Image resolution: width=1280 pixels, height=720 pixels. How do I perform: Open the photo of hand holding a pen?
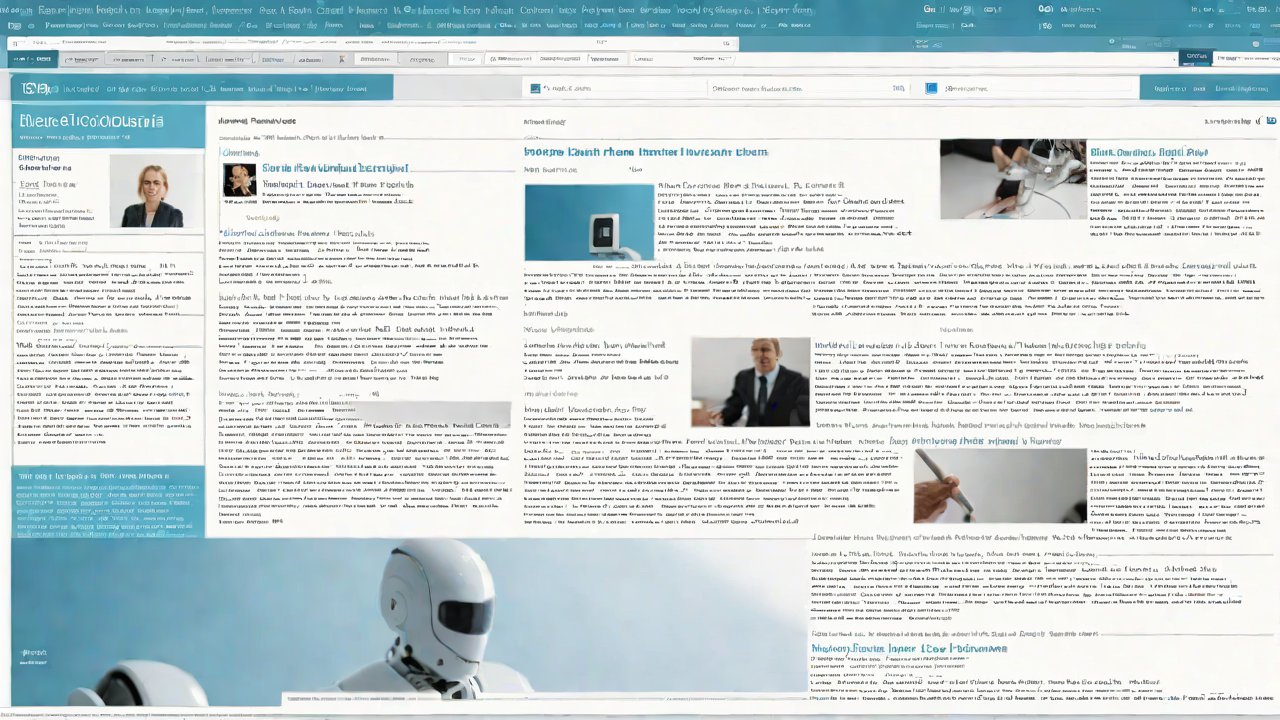[x=999, y=485]
